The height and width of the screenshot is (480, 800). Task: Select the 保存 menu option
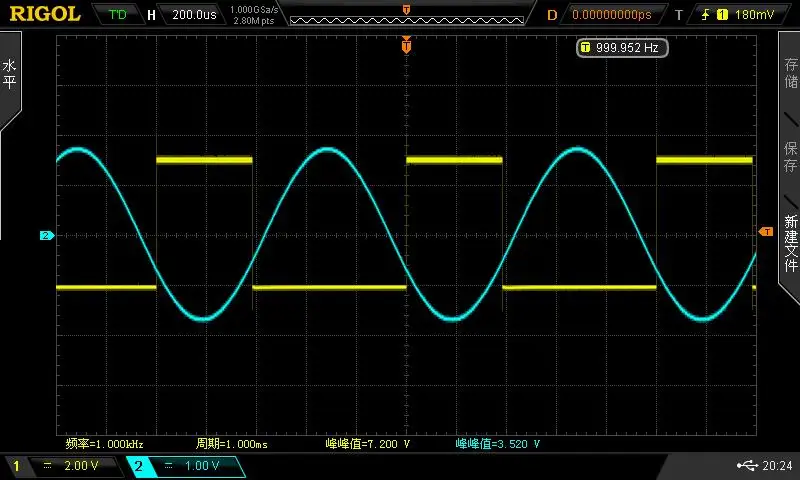790,157
